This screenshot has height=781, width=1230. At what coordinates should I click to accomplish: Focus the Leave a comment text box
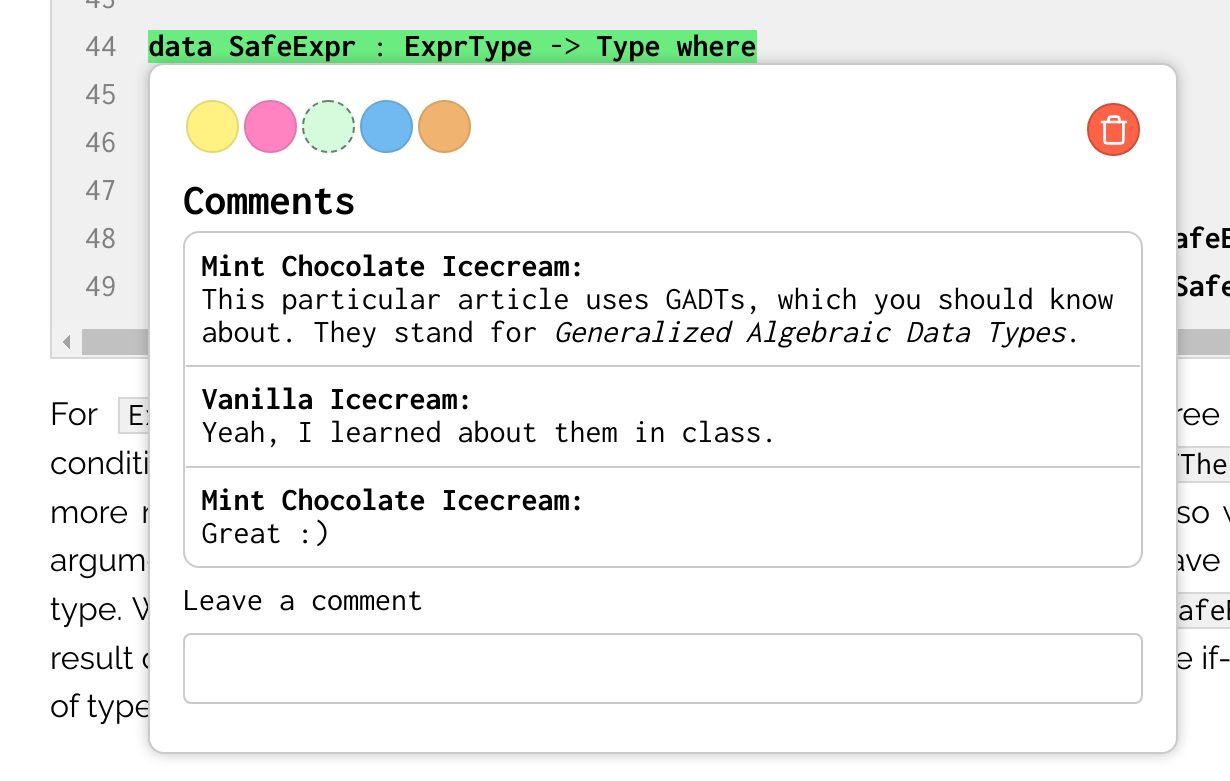click(x=662, y=668)
